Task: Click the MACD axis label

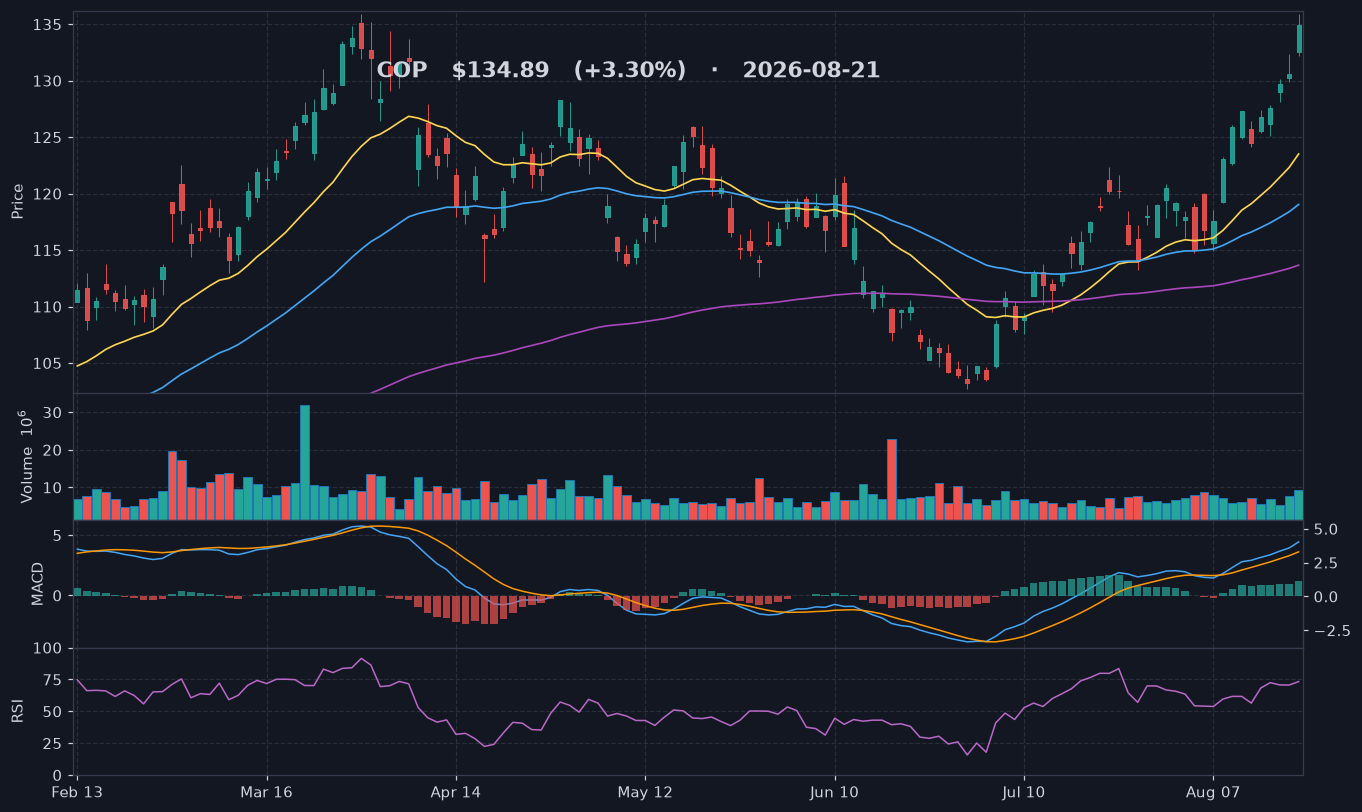Action: 38,584
